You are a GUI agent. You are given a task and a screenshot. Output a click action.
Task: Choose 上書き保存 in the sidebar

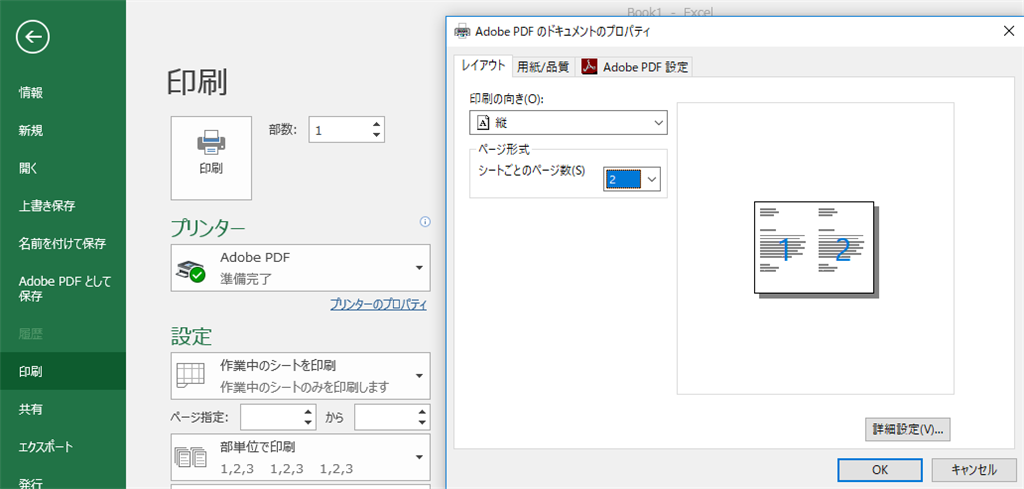tap(47, 206)
